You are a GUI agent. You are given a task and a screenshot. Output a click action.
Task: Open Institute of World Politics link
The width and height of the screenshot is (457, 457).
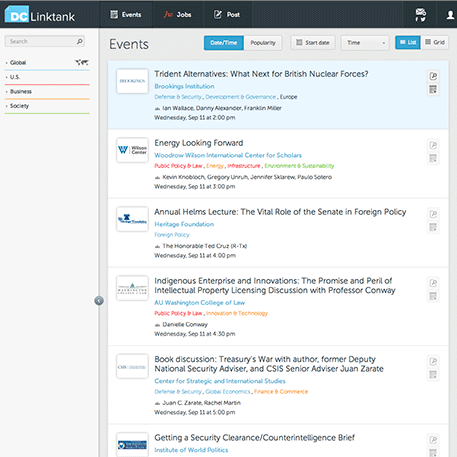click(191, 450)
